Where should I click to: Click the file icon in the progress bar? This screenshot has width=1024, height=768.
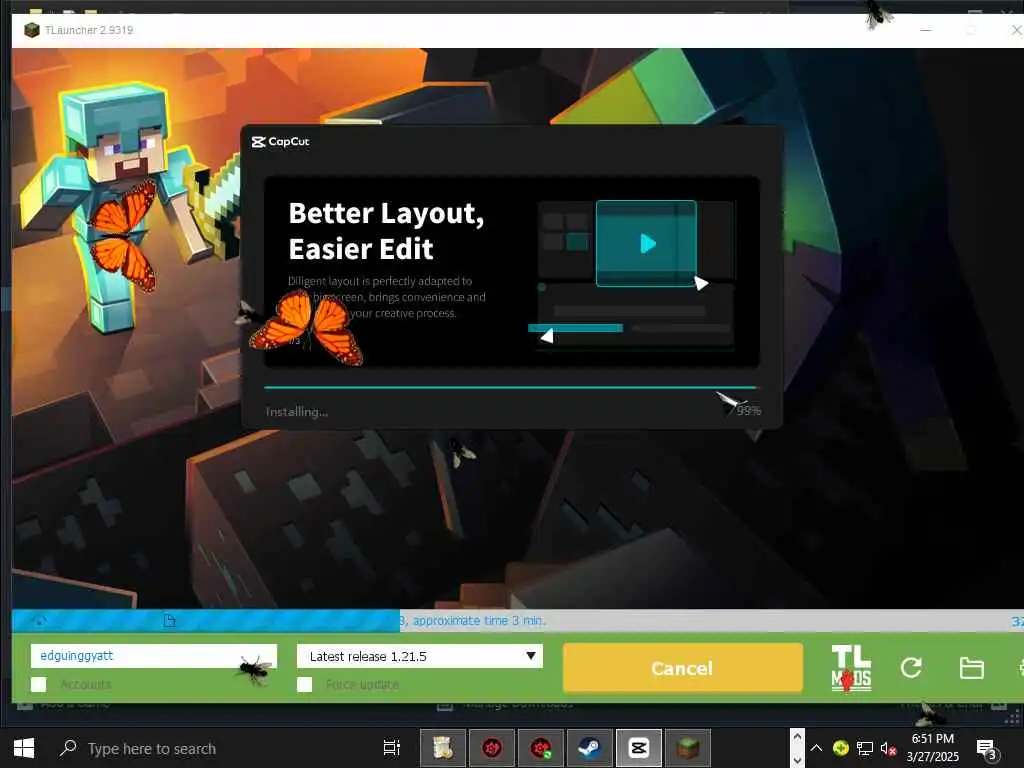[169, 620]
